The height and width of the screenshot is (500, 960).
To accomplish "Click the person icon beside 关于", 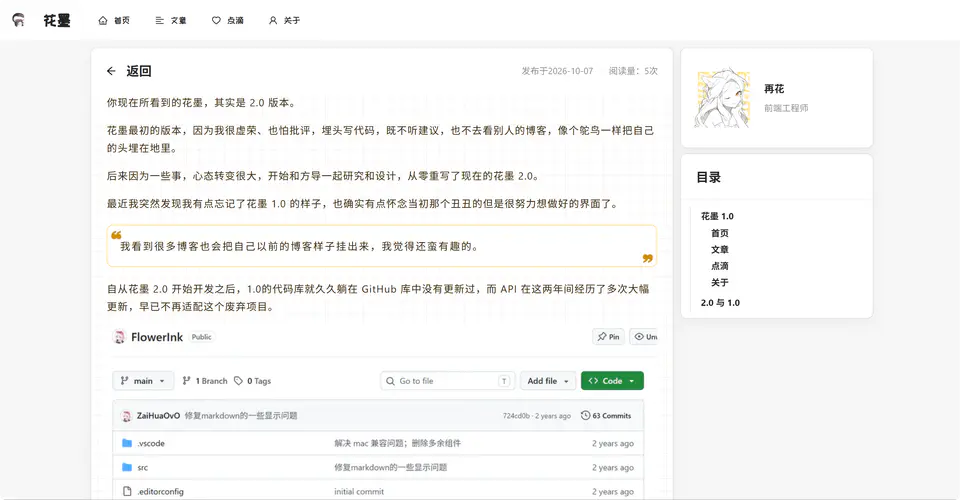I will pyautogui.click(x=273, y=20).
